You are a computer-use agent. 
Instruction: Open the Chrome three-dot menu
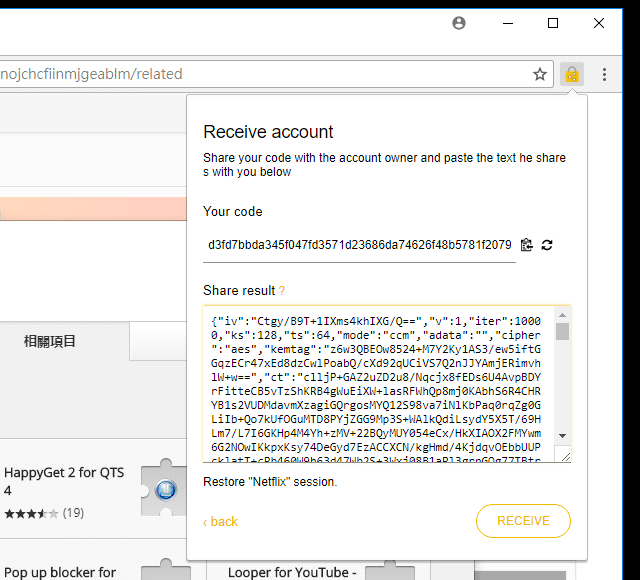coord(604,74)
